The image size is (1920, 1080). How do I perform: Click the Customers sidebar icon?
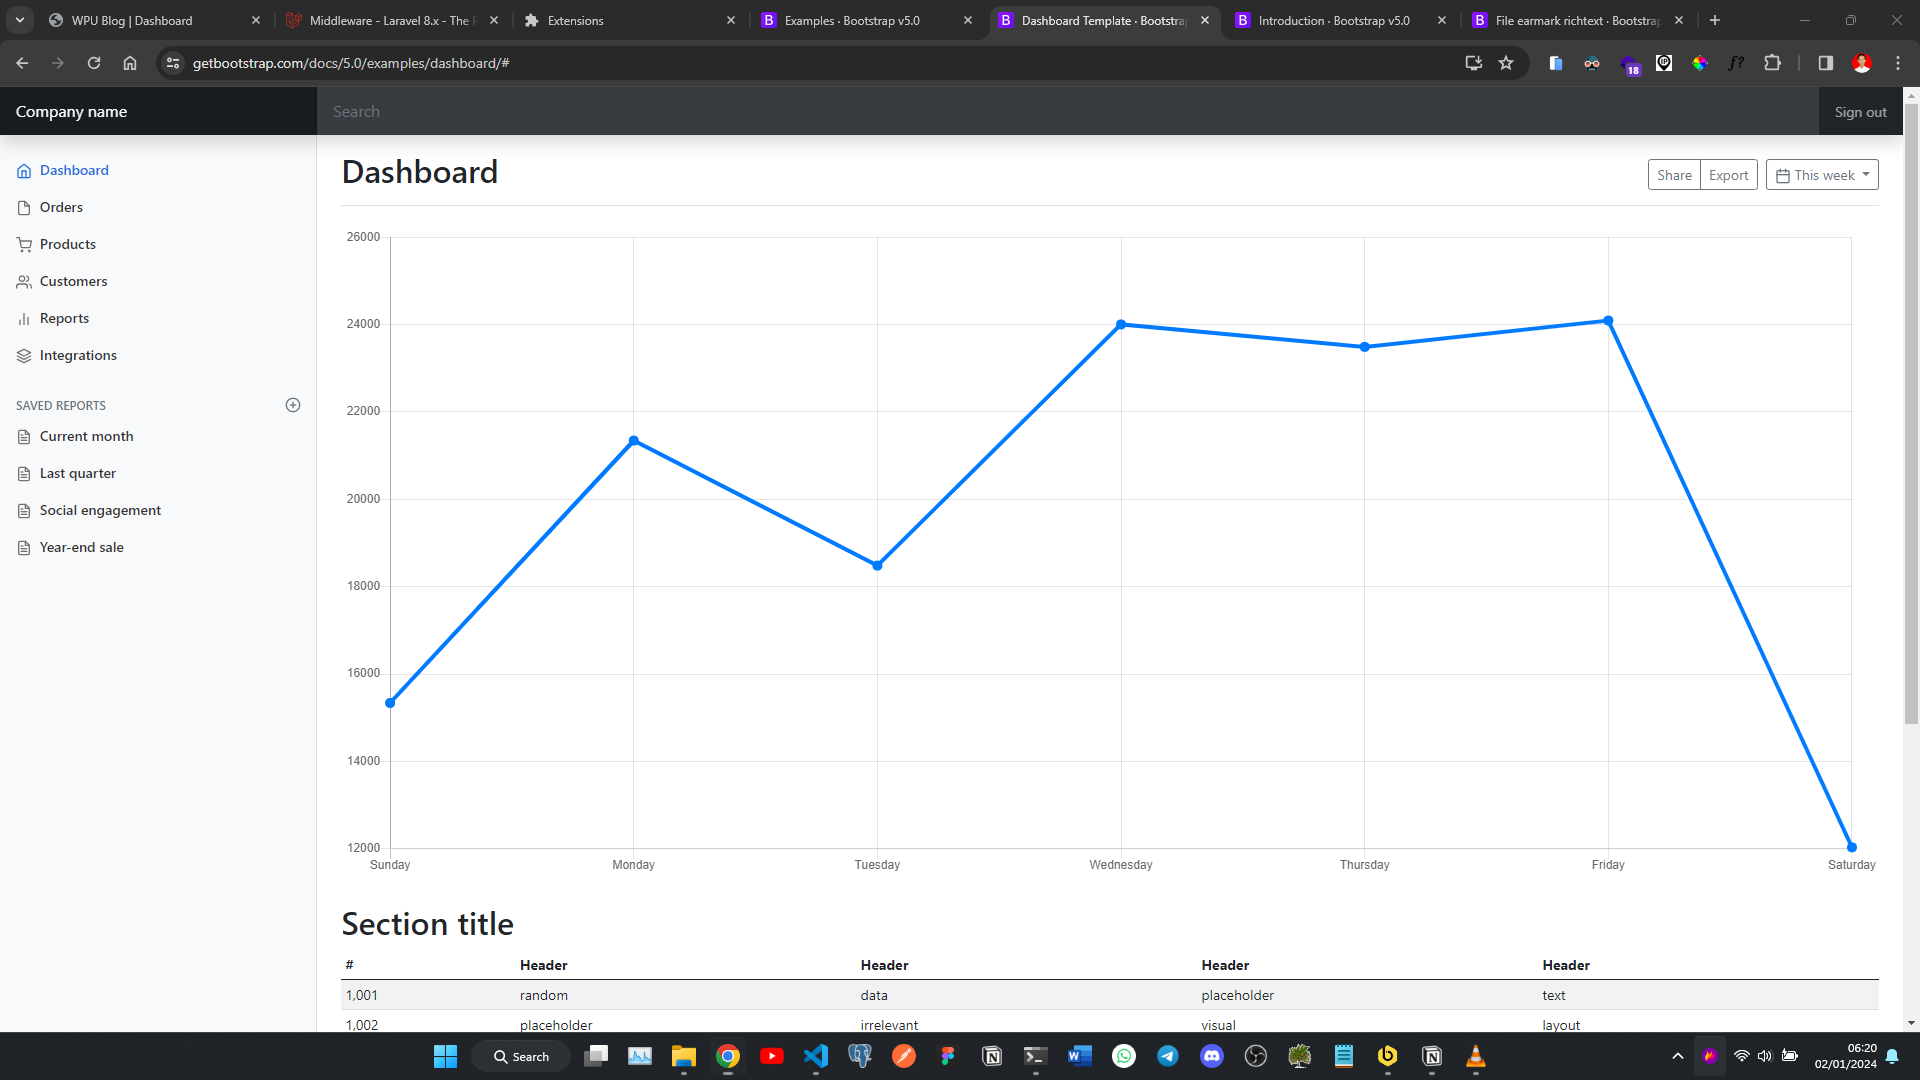[x=24, y=281]
